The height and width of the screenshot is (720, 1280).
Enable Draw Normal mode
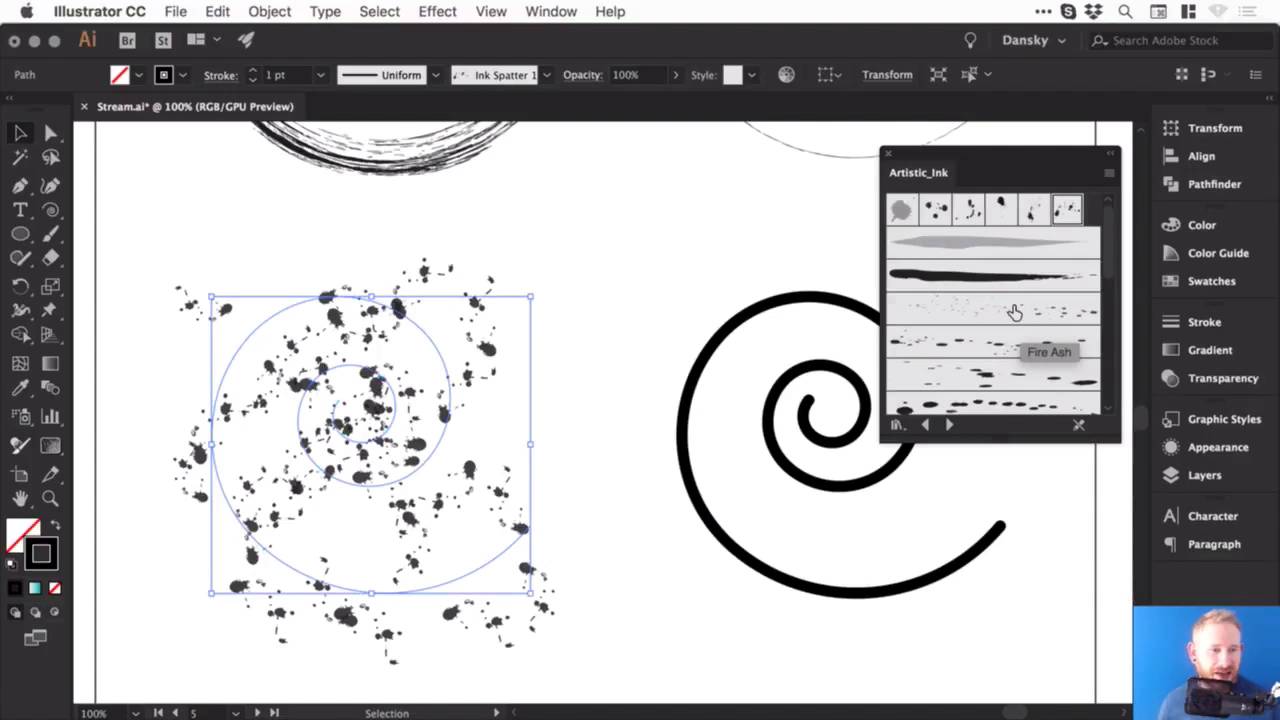coord(15,612)
